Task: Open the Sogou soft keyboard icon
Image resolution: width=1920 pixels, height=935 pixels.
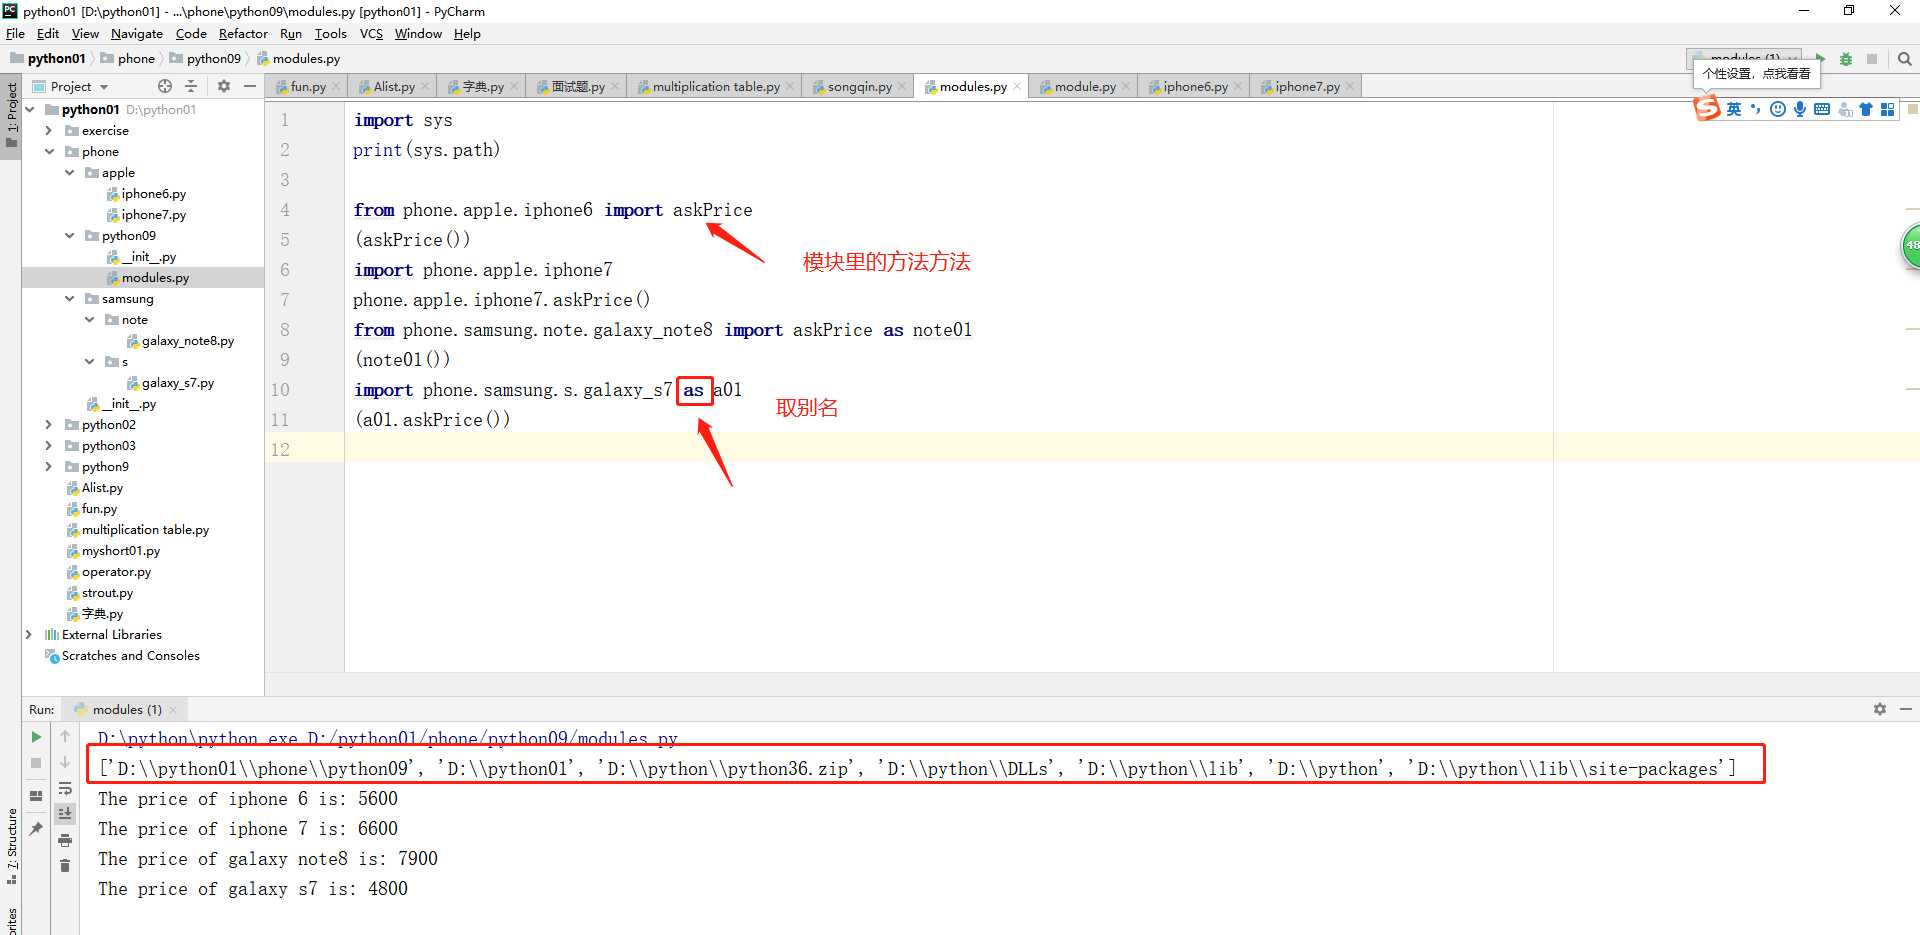Action: 1822,109
